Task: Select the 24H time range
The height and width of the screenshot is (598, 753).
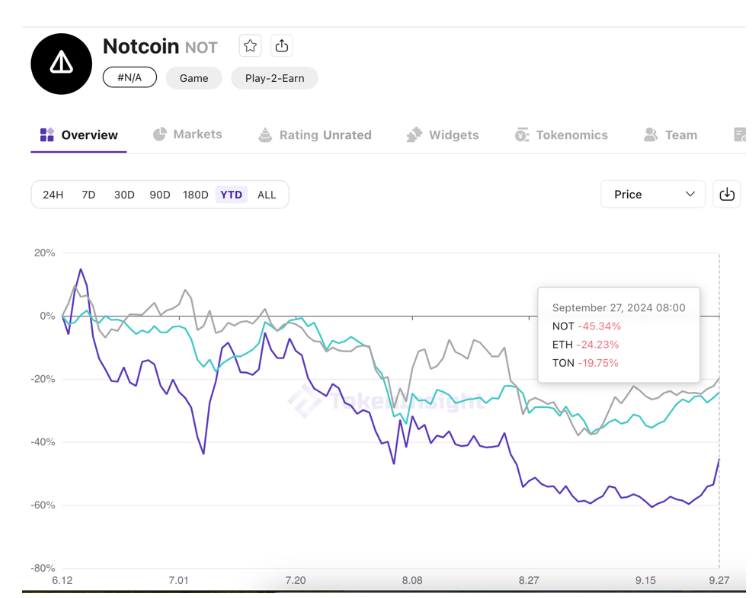Action: [53, 195]
